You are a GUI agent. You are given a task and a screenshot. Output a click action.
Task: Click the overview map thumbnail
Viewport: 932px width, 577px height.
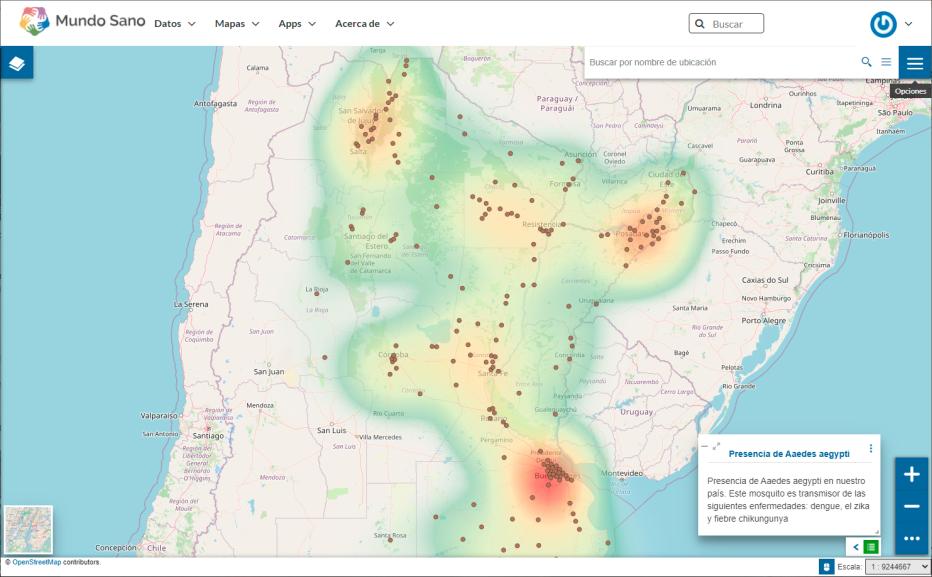(x=28, y=529)
